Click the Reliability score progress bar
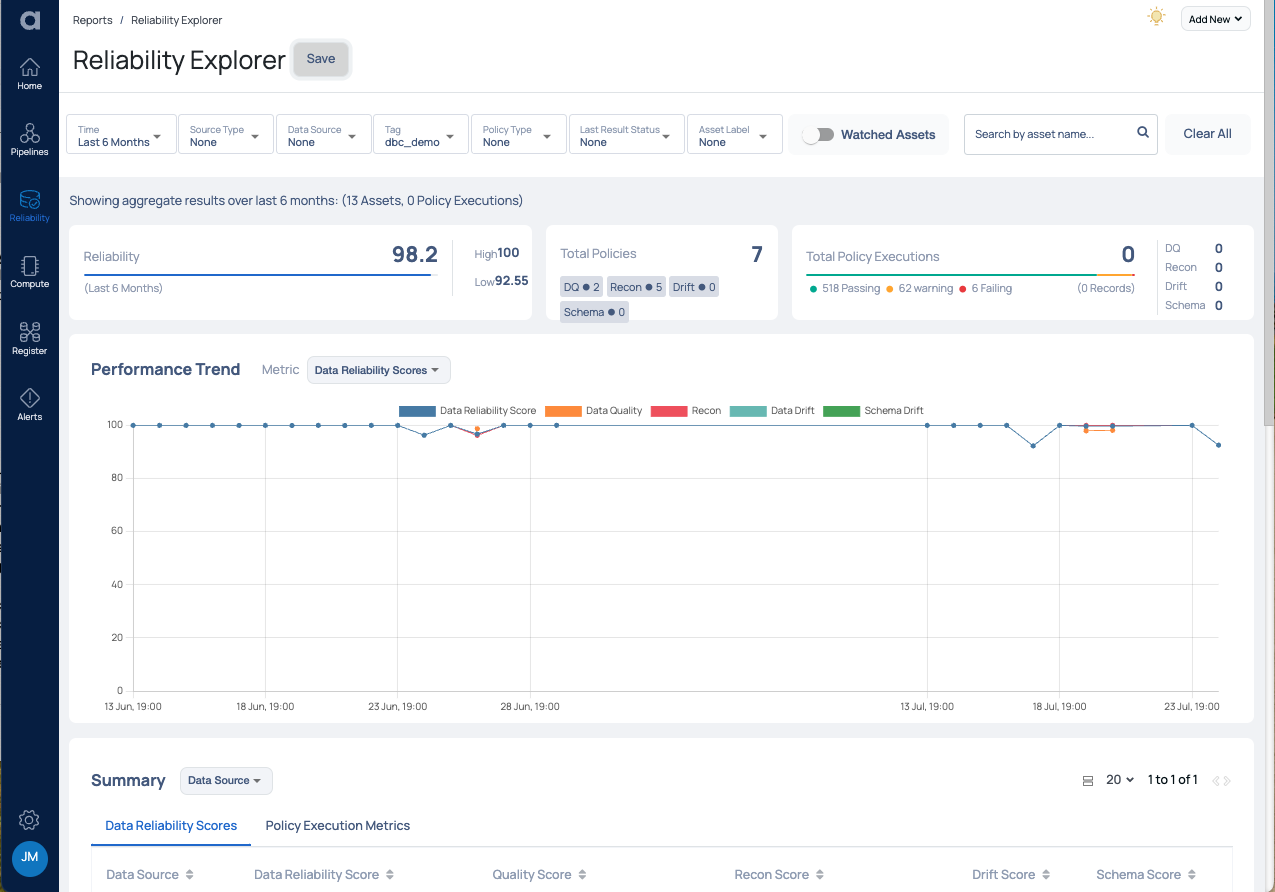 pos(260,275)
